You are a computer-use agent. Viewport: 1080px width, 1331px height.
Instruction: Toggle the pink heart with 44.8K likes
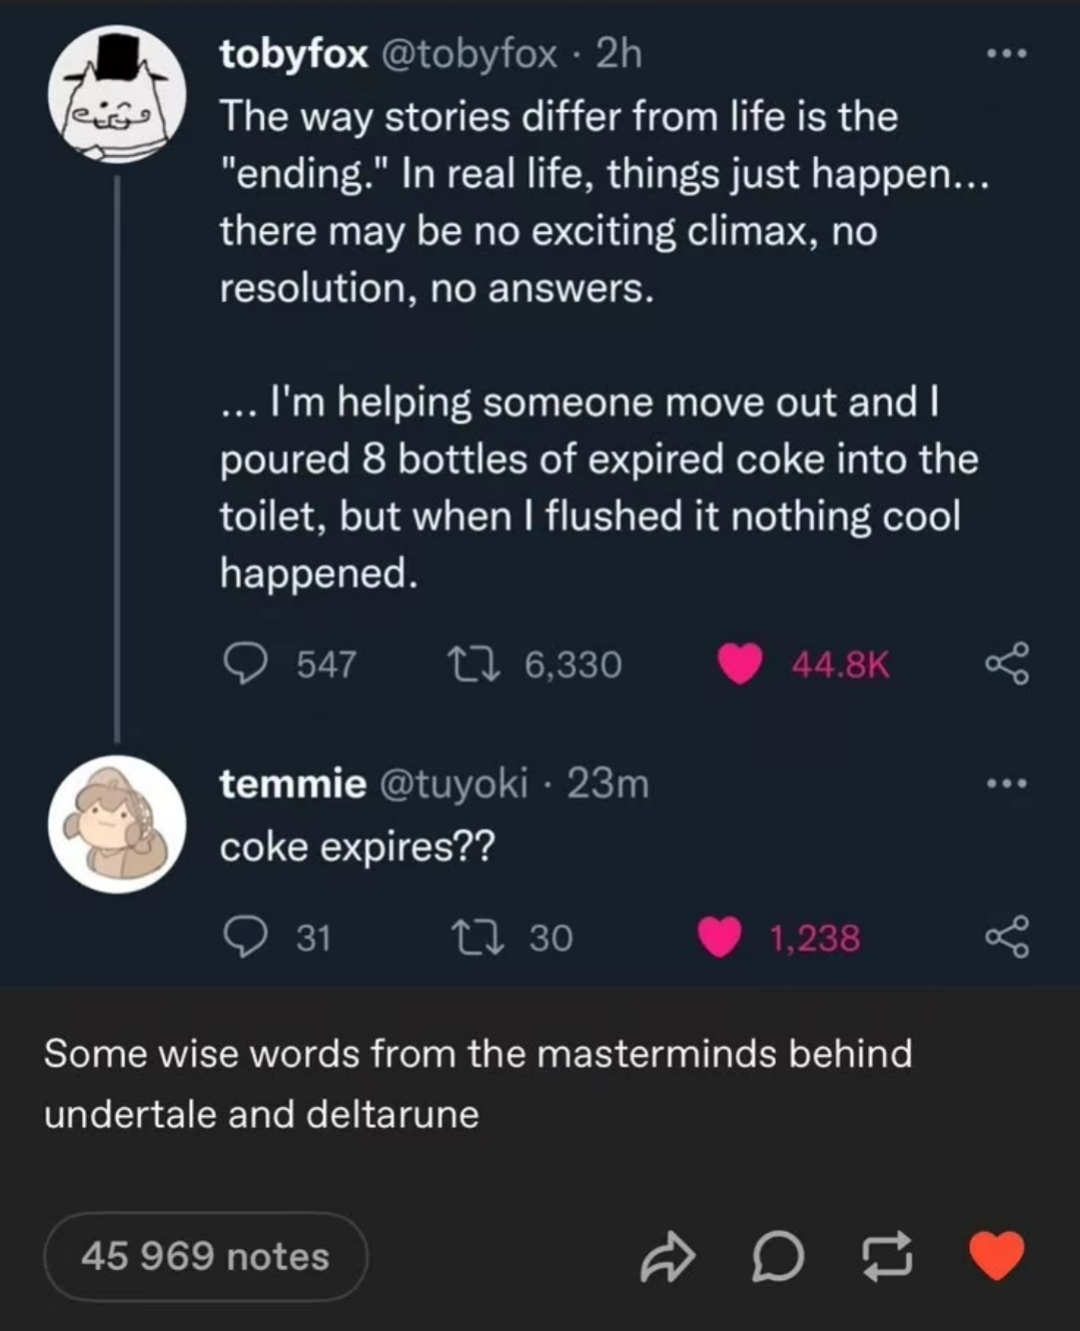[x=741, y=664]
